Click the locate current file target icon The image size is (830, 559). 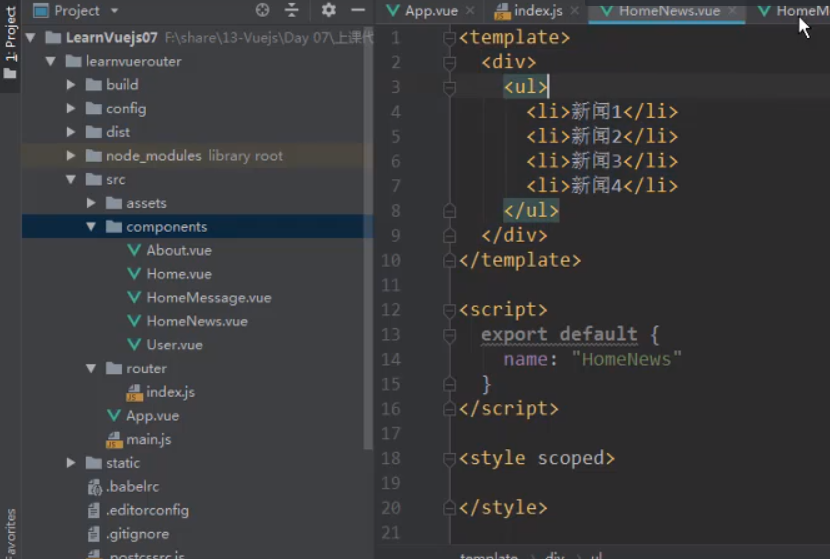[263, 10]
